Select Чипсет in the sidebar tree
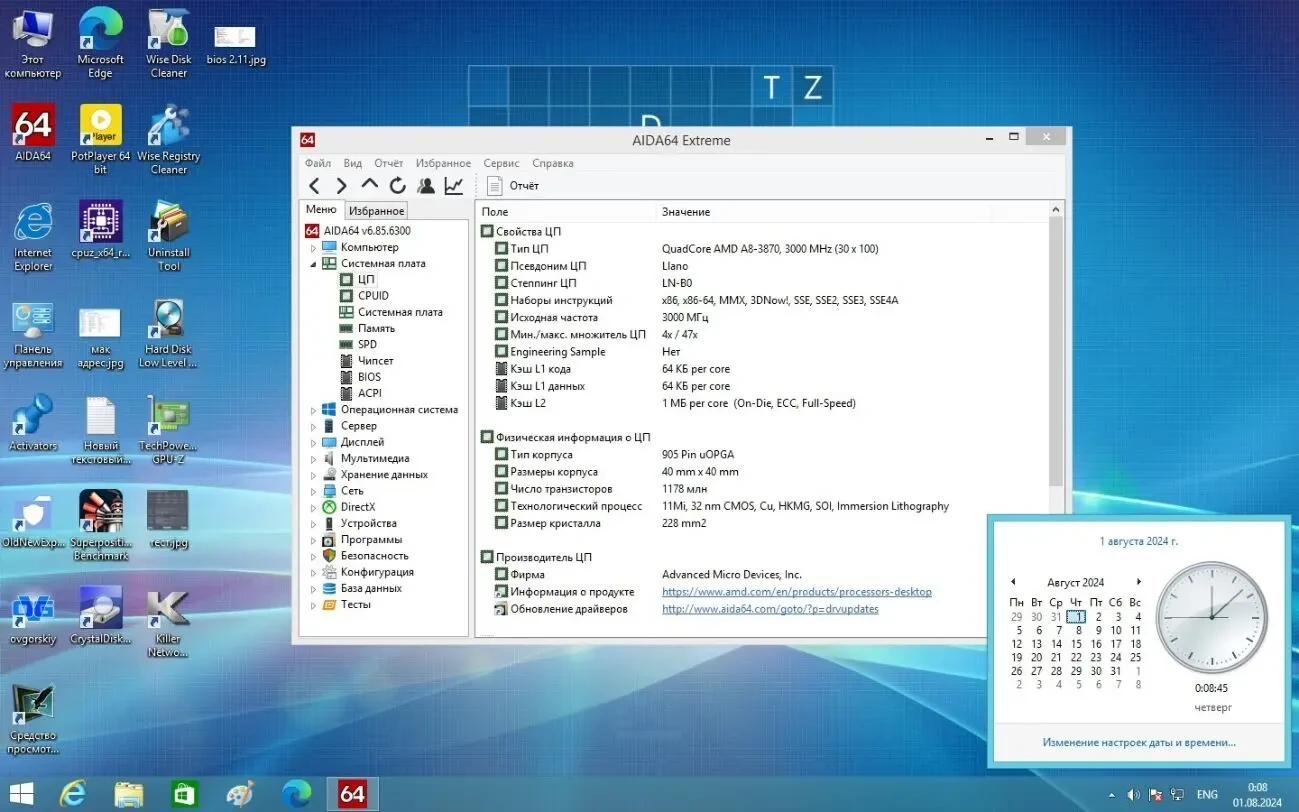This screenshot has height=812, width=1299. click(375, 361)
